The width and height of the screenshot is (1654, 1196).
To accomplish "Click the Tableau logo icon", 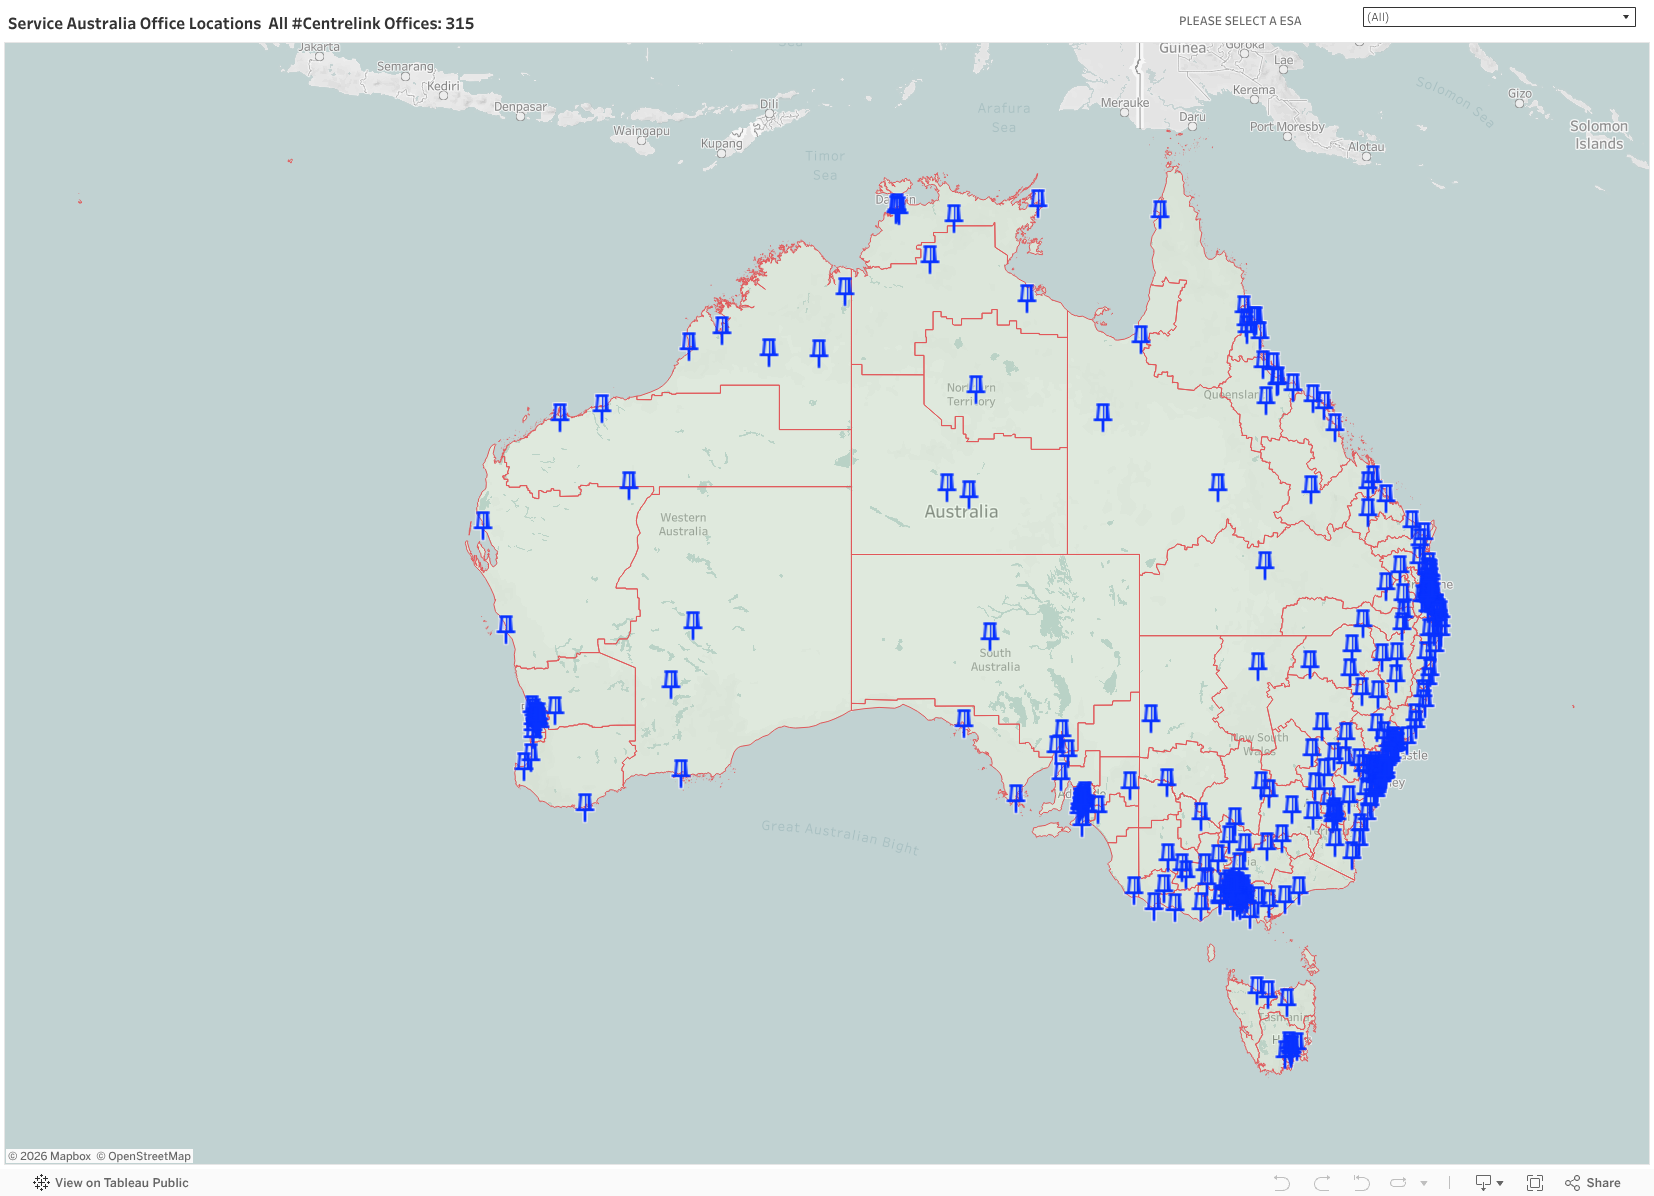I will pos(41,1183).
